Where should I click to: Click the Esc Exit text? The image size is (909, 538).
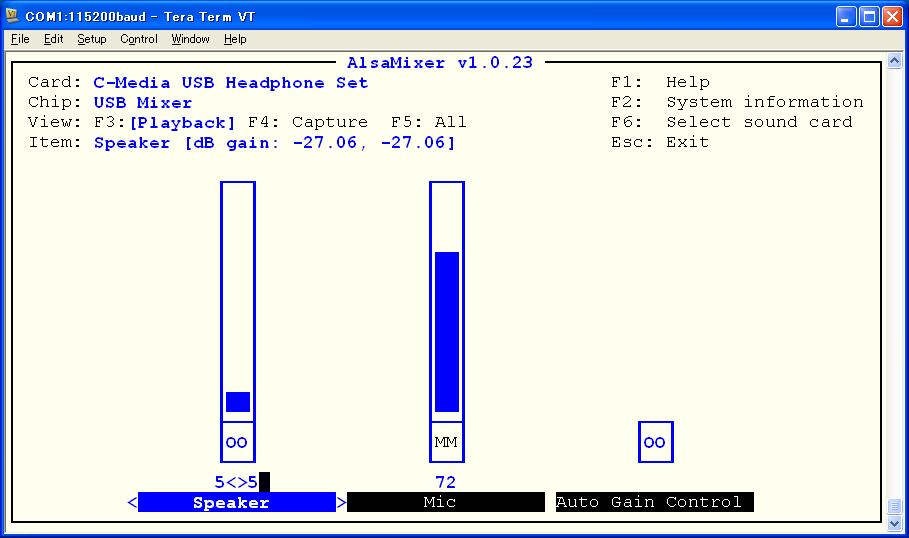[660, 142]
